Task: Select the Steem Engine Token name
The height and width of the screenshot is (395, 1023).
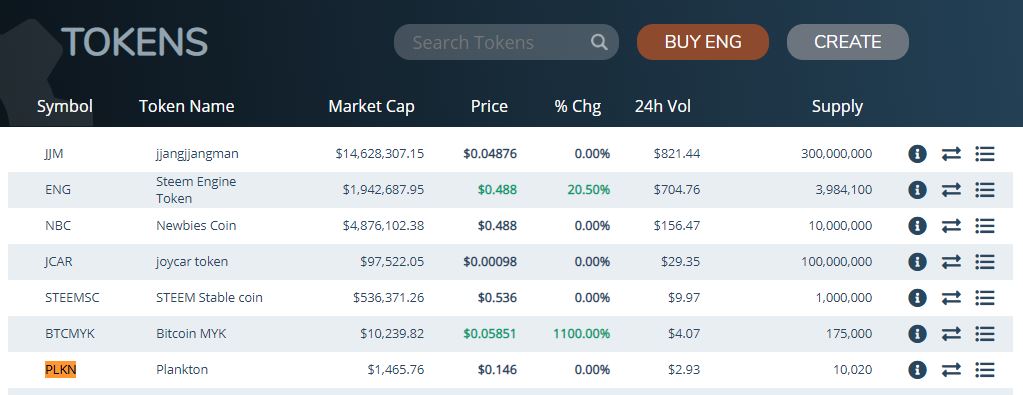Action: (x=196, y=190)
